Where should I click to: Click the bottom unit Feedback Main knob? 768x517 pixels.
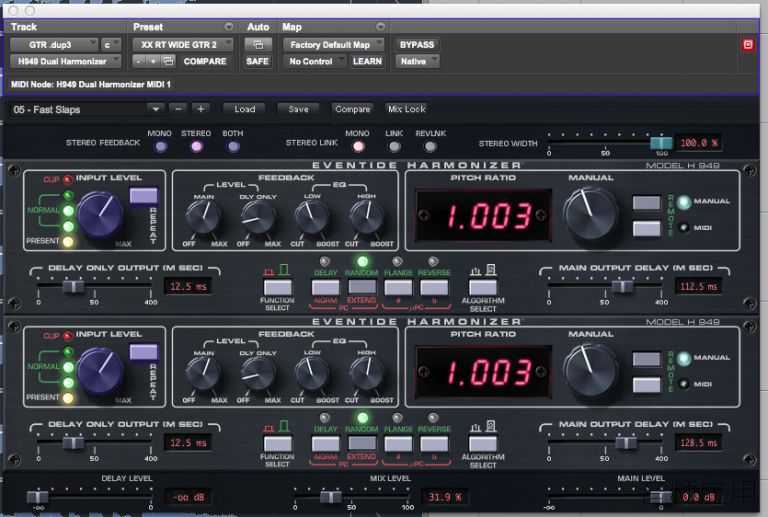click(203, 373)
